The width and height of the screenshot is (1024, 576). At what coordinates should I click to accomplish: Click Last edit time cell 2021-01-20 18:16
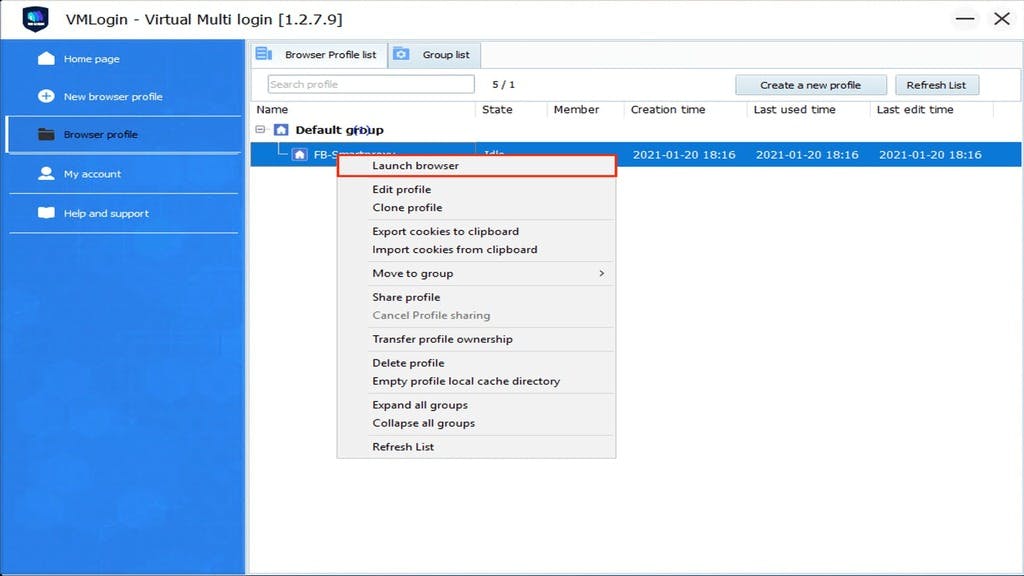tap(930, 155)
